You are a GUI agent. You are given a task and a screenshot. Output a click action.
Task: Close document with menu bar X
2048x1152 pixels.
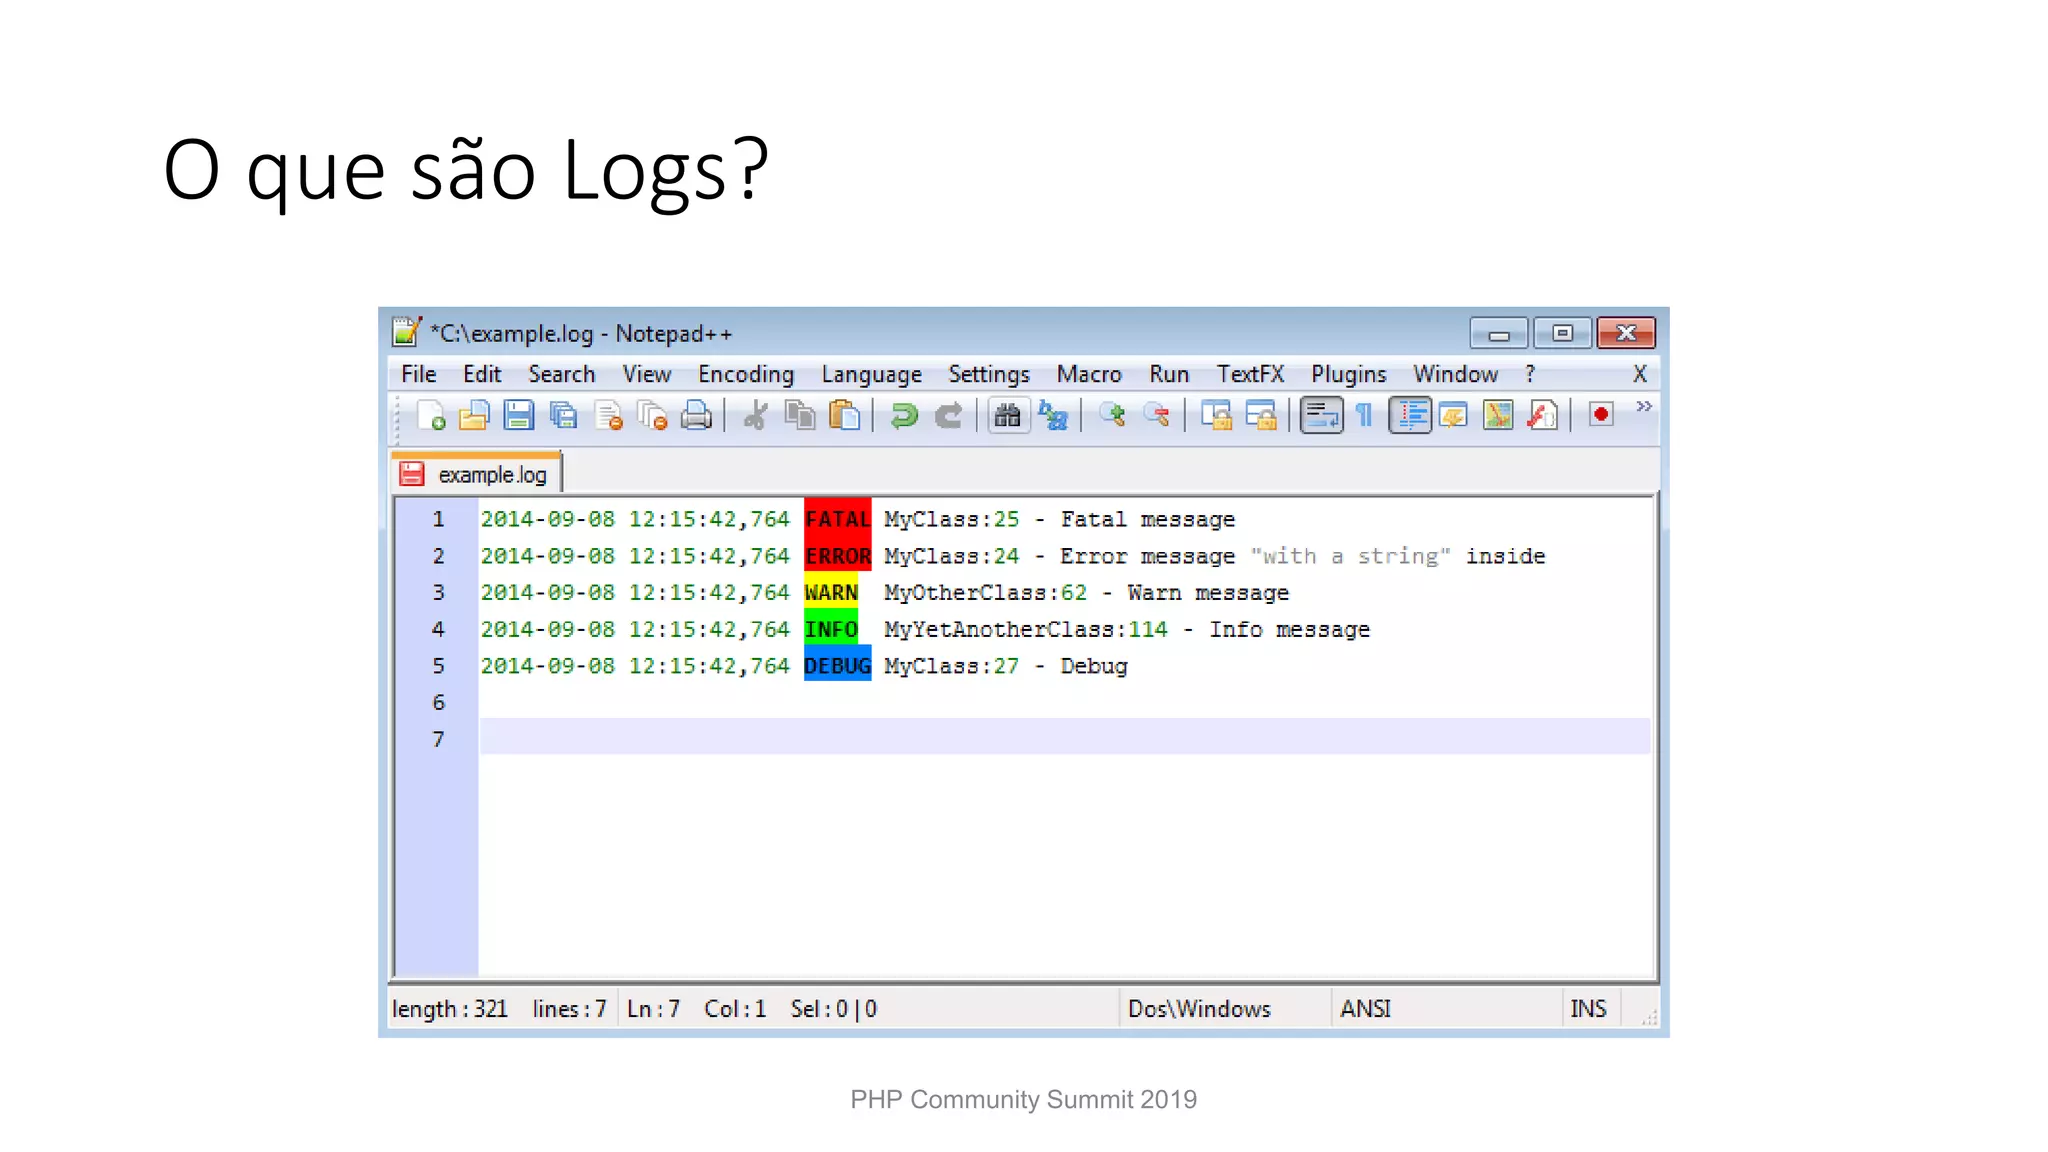(1640, 374)
